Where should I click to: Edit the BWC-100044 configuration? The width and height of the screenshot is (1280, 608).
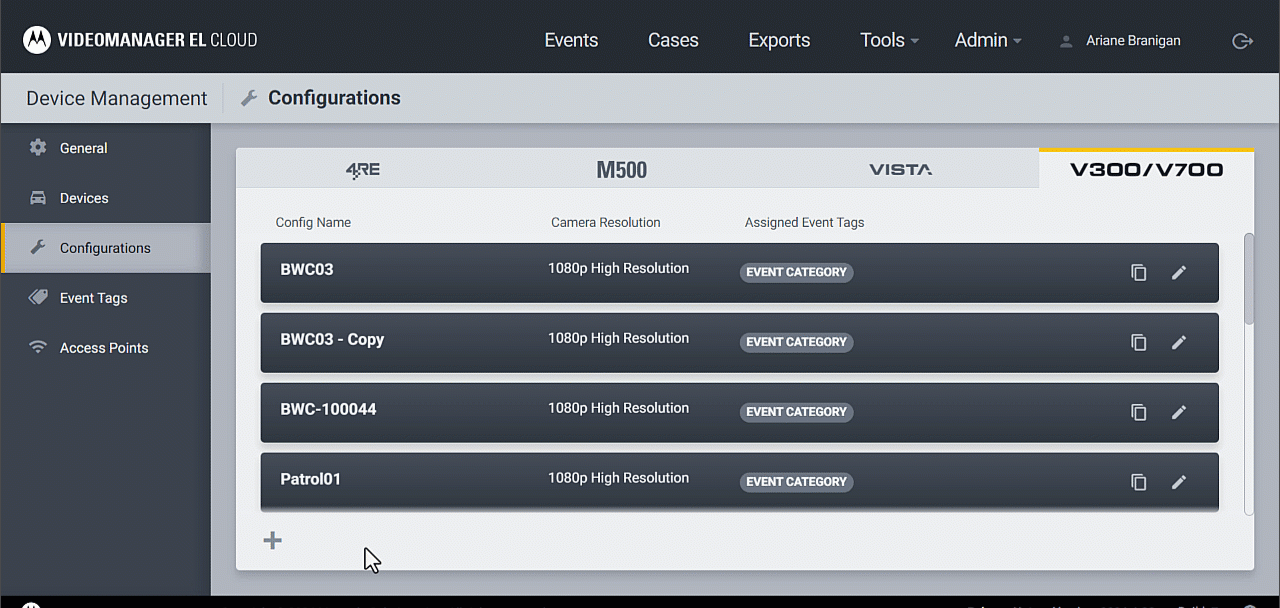[x=1179, y=412]
